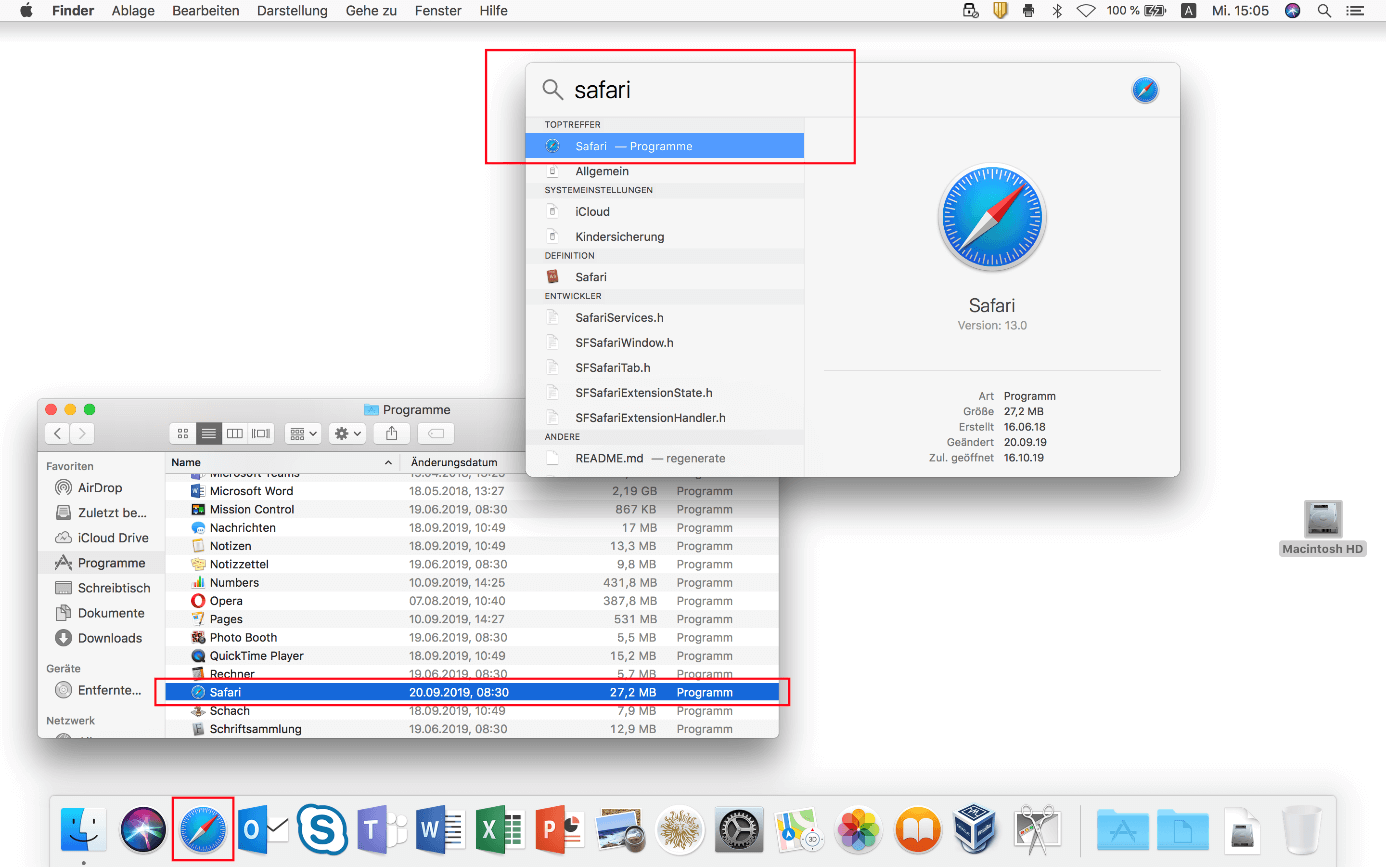The width and height of the screenshot is (1386, 867).
Task: Open Skype in the Dock
Action: tap(322, 829)
